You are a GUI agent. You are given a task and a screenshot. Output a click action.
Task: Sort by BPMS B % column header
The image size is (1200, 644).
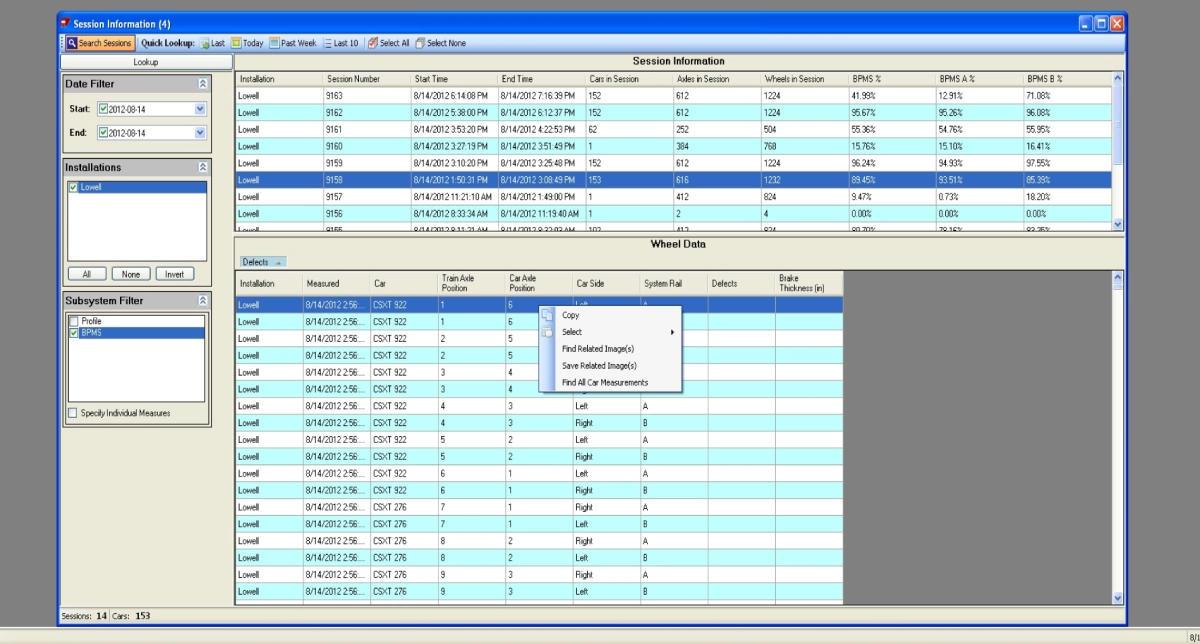pos(1068,79)
